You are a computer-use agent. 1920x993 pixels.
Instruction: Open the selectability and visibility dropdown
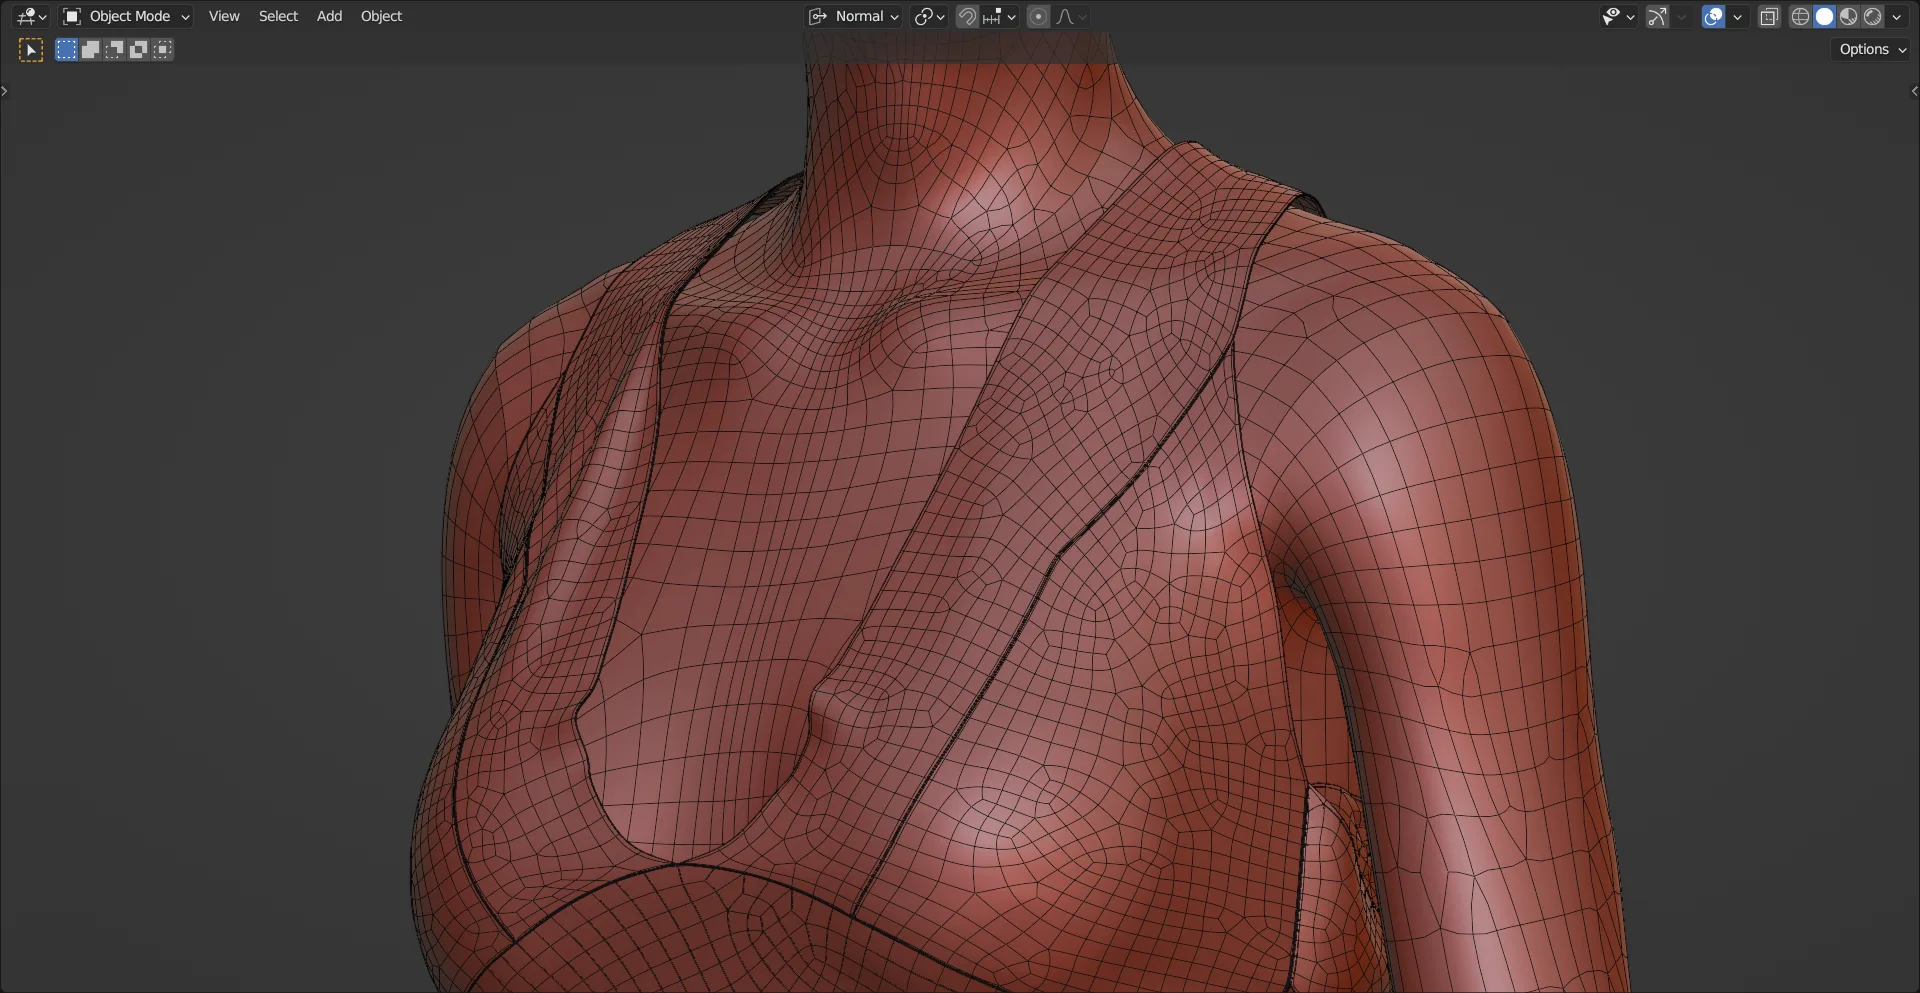(1617, 16)
